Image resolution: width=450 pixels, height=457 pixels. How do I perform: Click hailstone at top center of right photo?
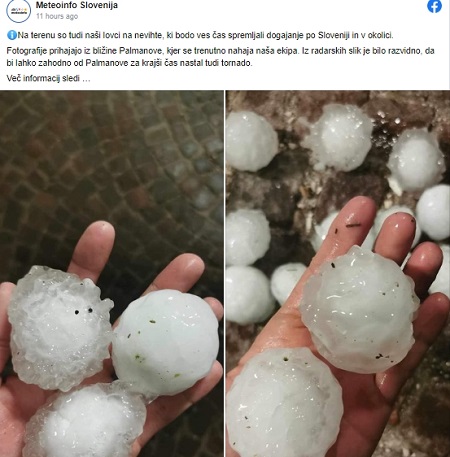tap(338, 137)
